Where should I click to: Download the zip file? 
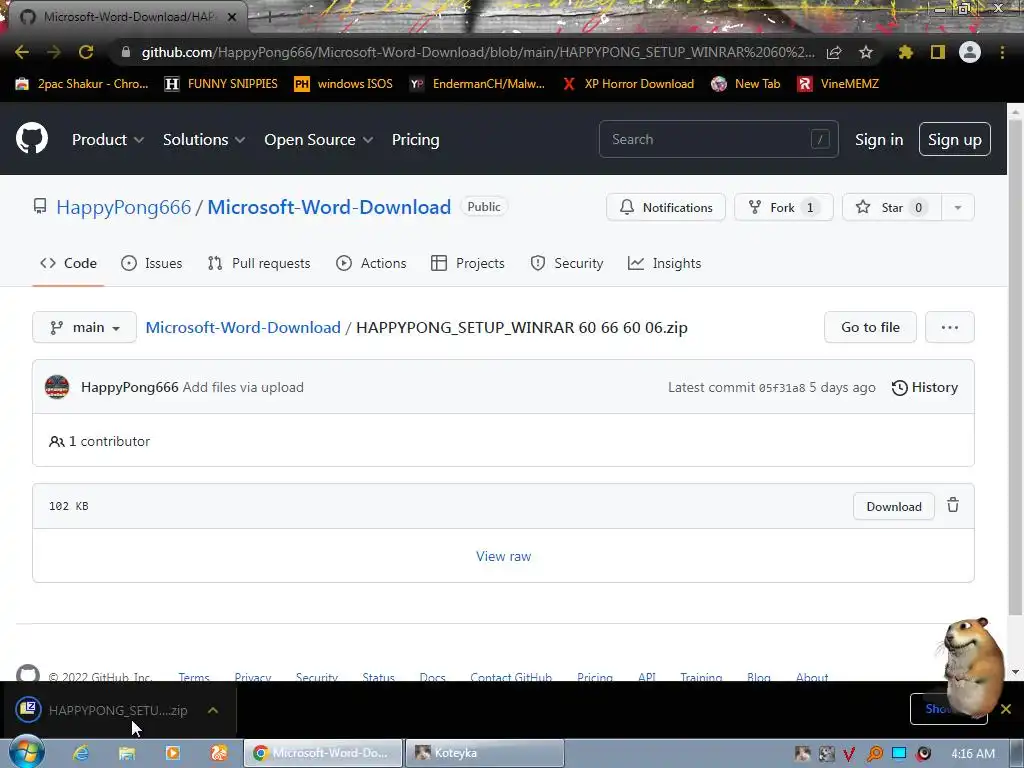[x=893, y=506]
